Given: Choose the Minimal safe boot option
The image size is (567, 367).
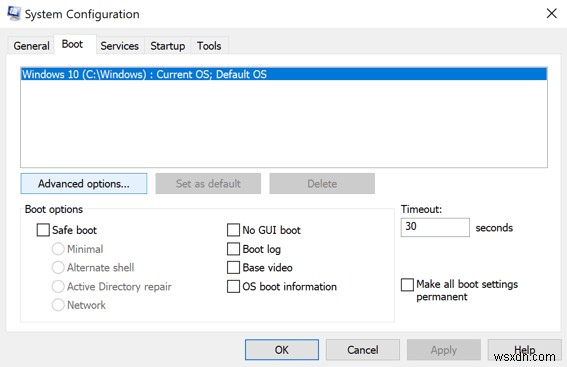Looking at the screenshot, I should [x=58, y=249].
